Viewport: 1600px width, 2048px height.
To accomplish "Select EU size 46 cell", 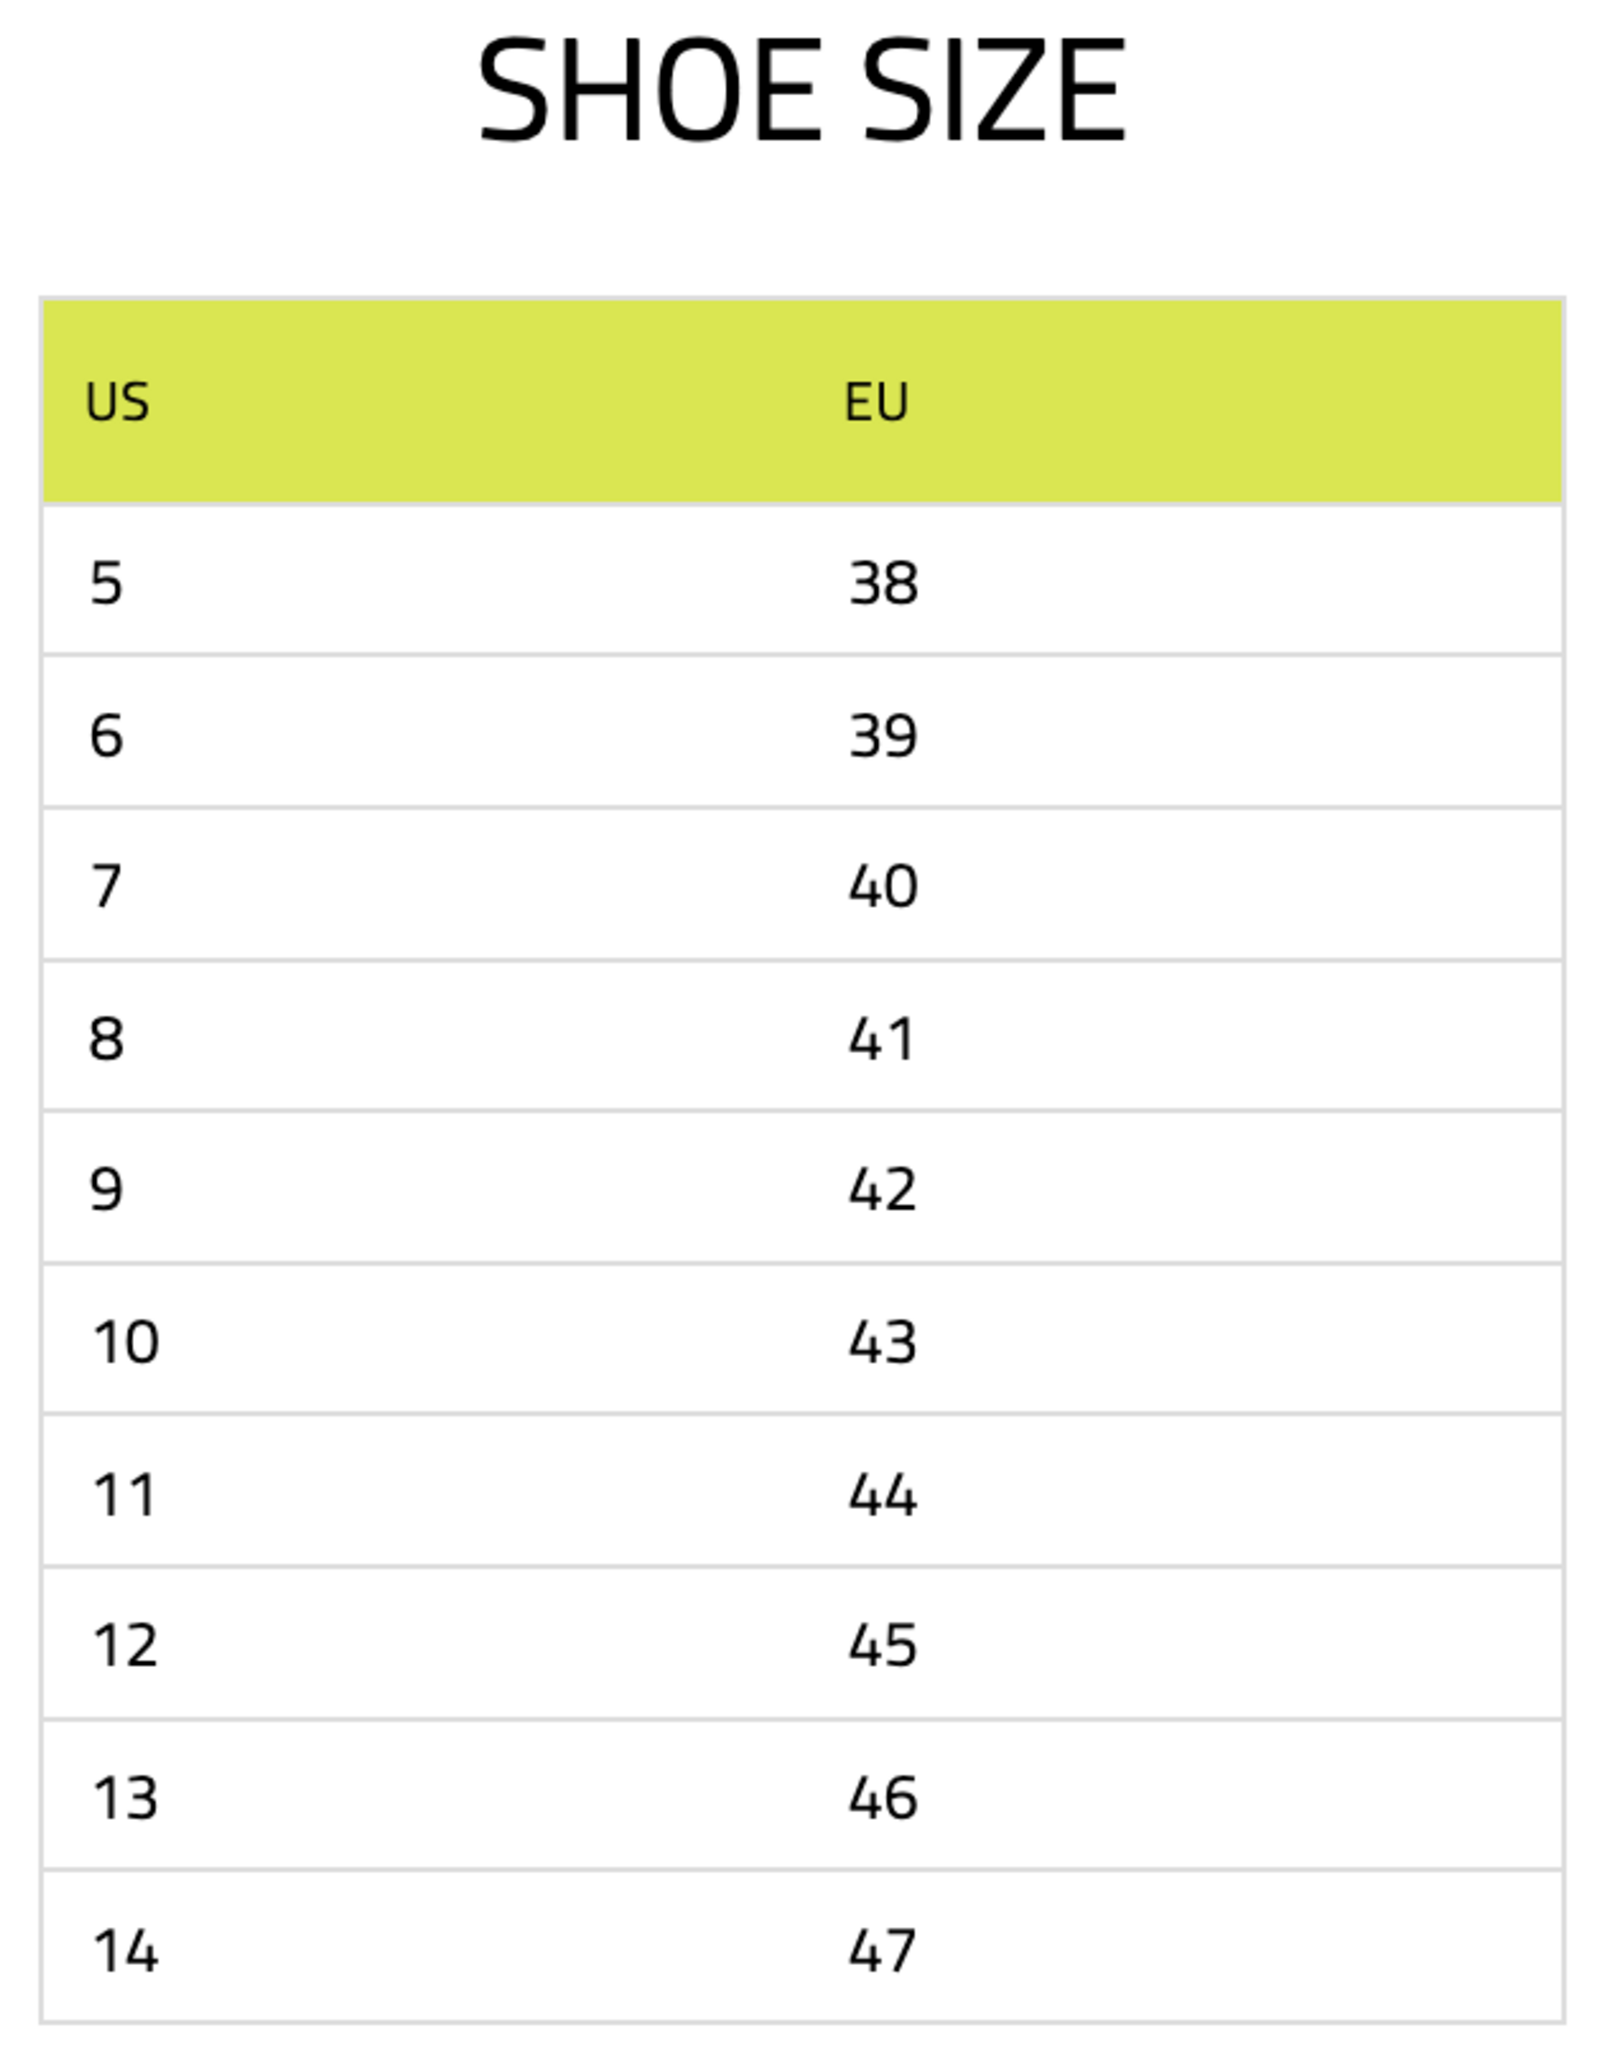I will coord(883,1797).
